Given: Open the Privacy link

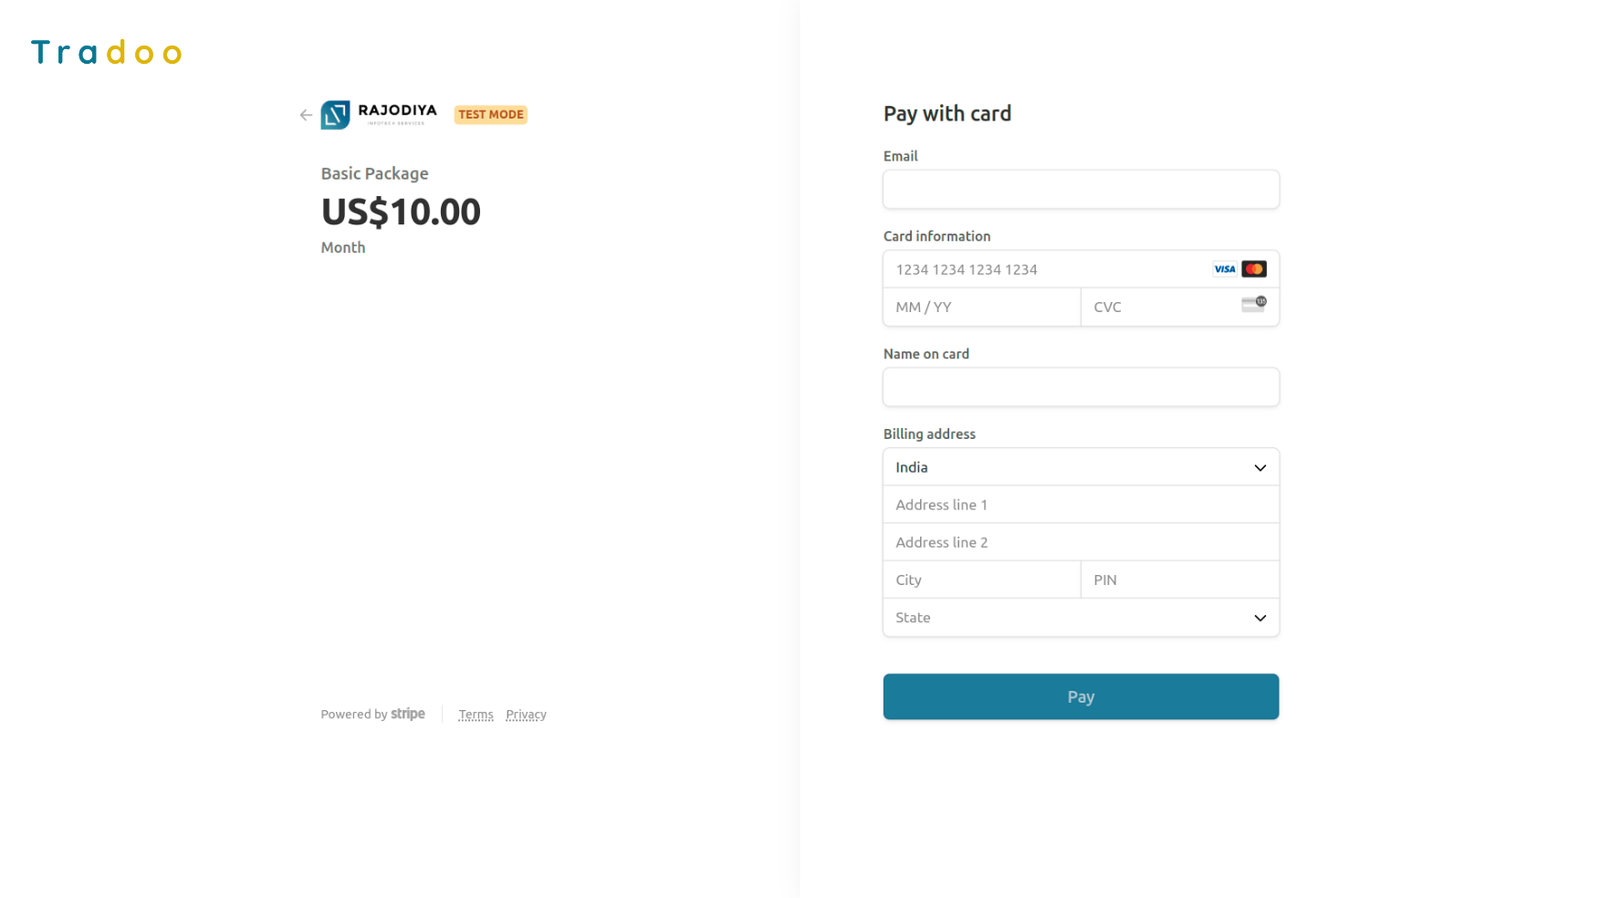Looking at the screenshot, I should (526, 715).
